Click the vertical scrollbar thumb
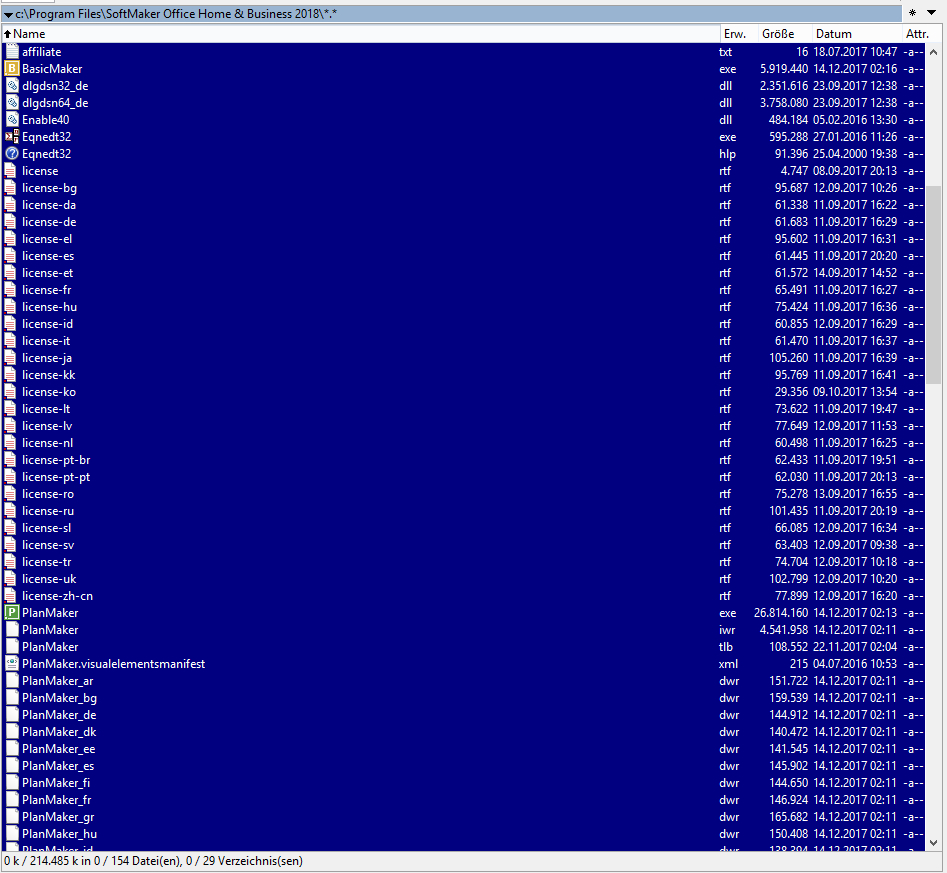The width and height of the screenshot is (947, 873). point(933,285)
